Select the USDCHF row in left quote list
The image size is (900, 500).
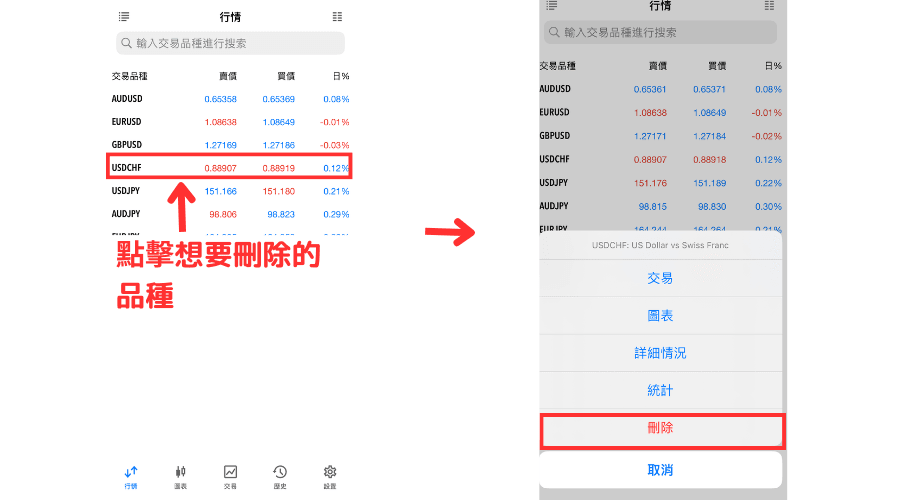point(230,167)
